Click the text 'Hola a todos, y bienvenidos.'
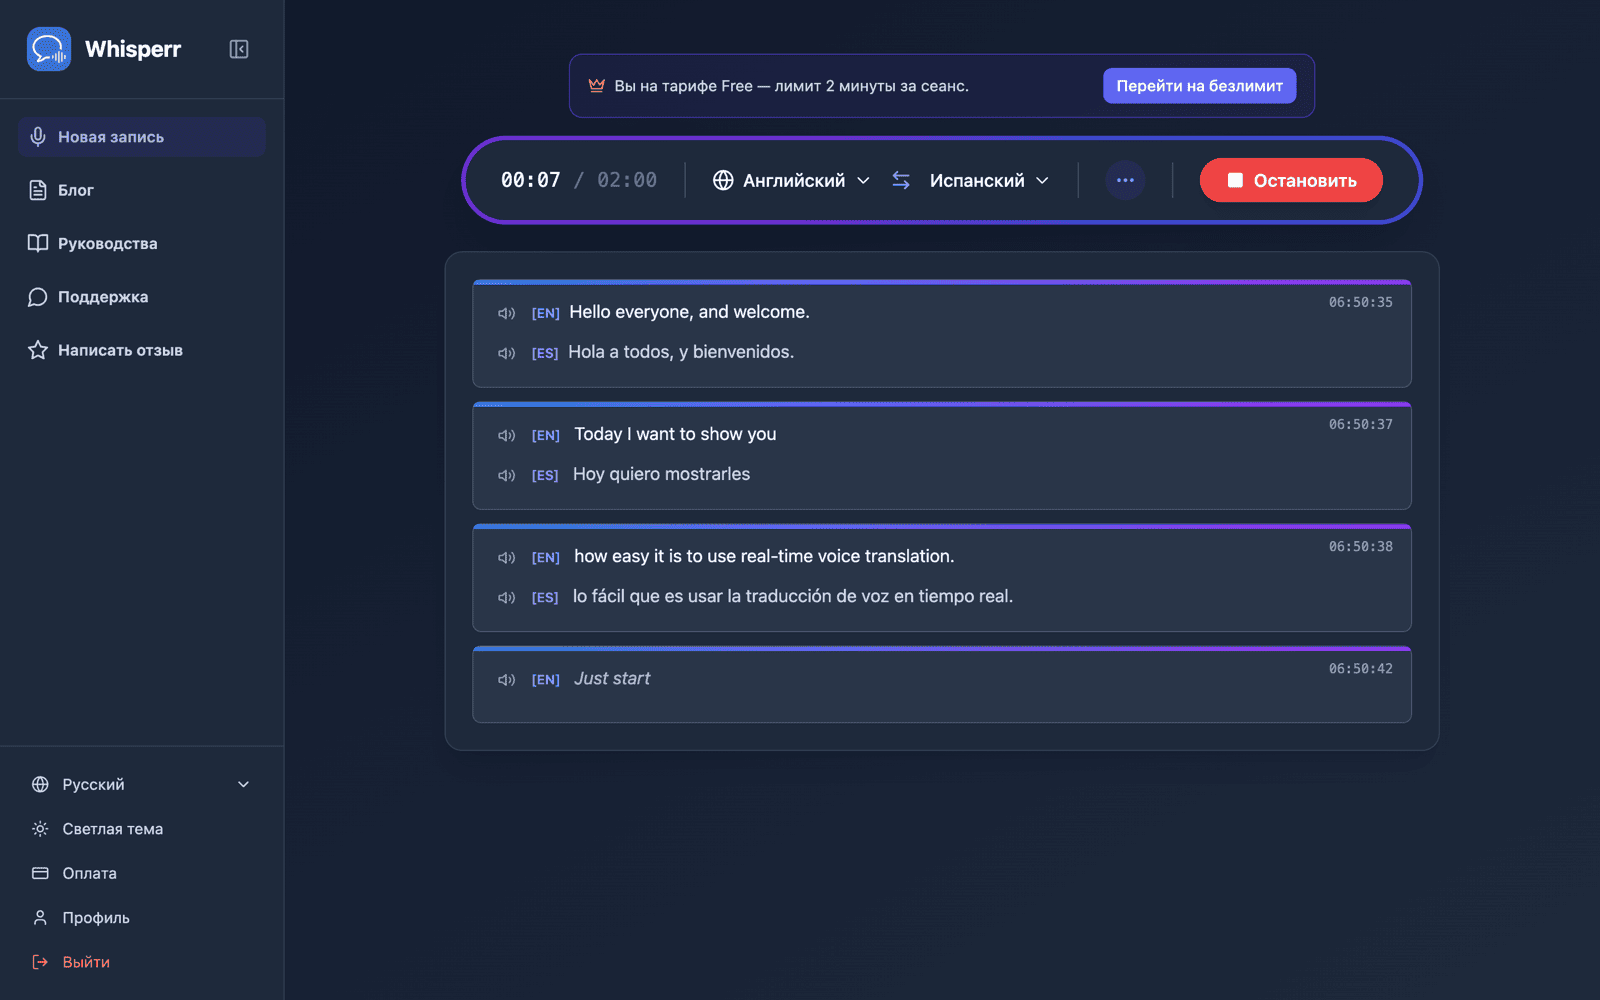This screenshot has height=1000, width=1600. tap(681, 352)
